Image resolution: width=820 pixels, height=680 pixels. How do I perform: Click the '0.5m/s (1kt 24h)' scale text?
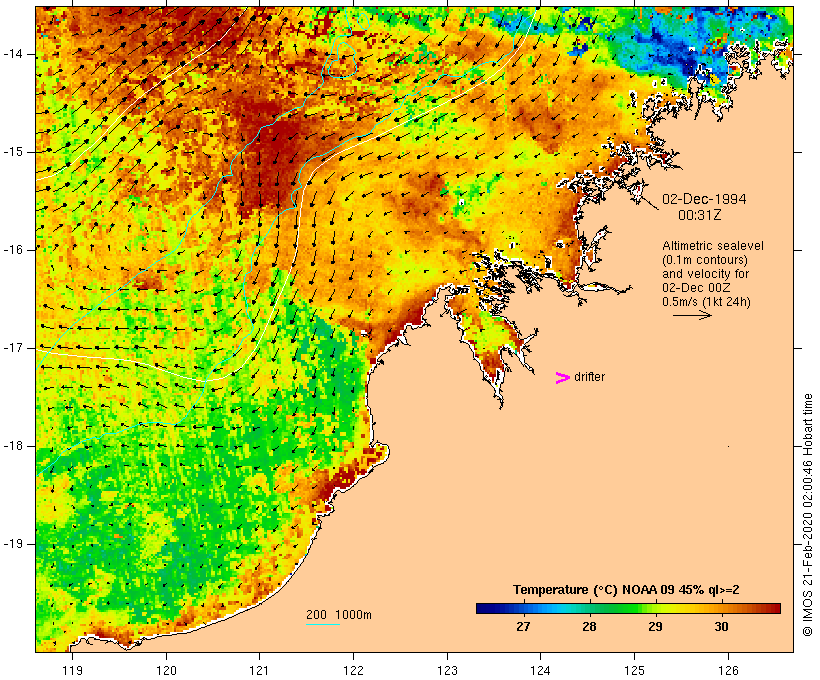click(706, 302)
